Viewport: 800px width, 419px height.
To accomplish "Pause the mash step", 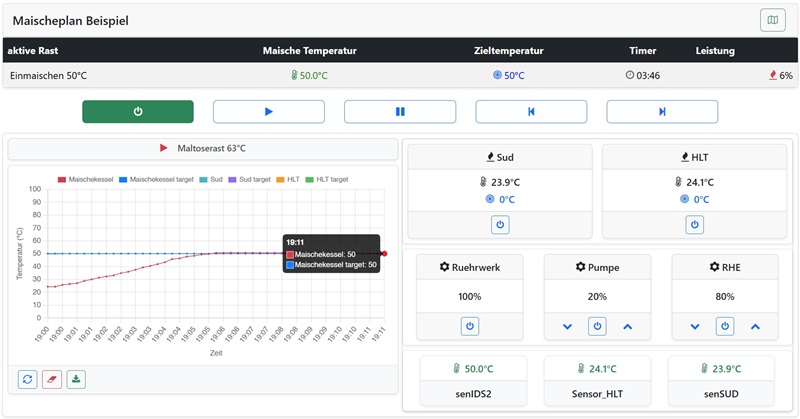I will 400,111.
